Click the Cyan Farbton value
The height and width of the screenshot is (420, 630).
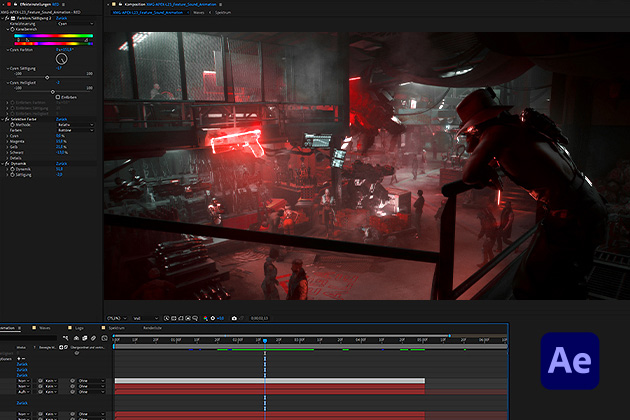point(65,50)
